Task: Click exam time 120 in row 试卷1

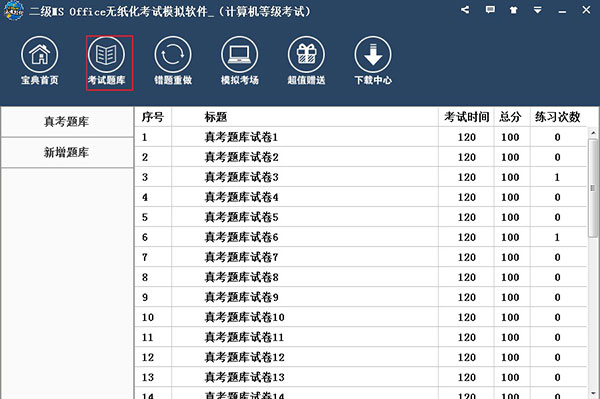Action: coord(466,137)
